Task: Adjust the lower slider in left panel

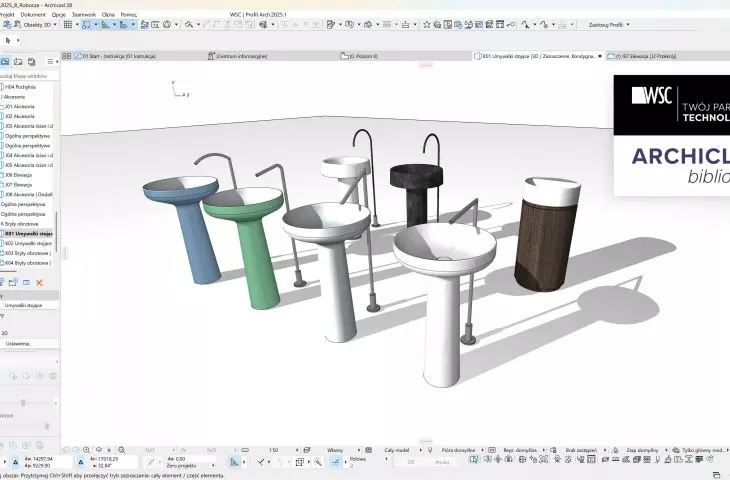Action: pos(47,426)
